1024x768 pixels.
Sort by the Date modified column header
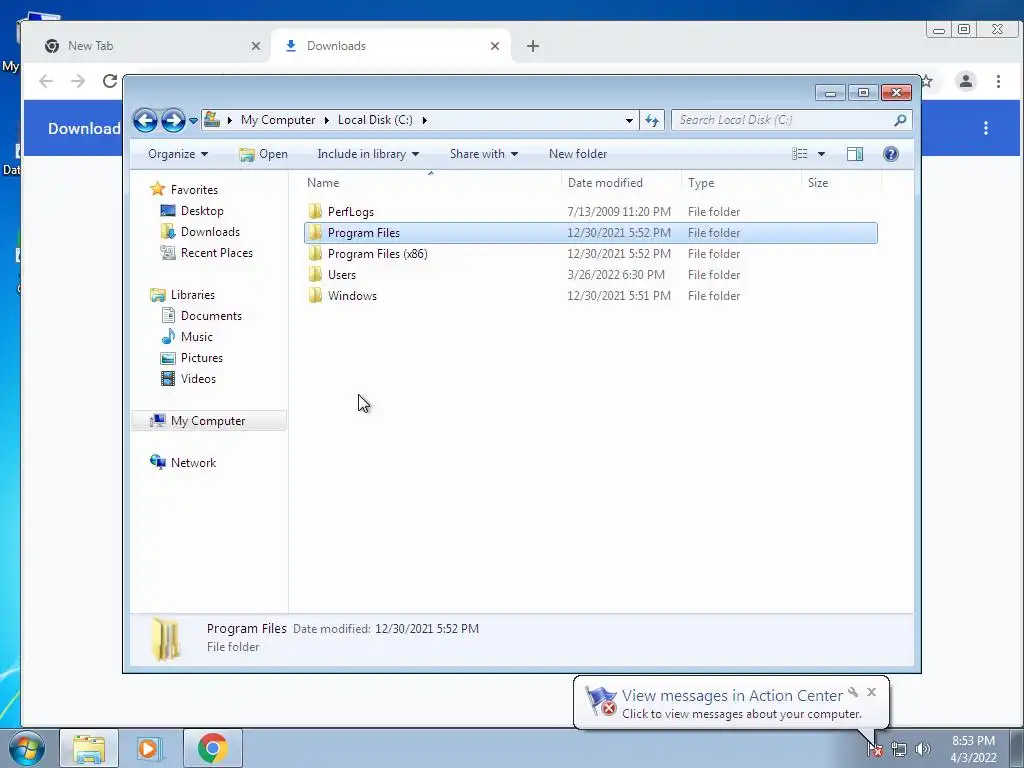click(x=621, y=183)
